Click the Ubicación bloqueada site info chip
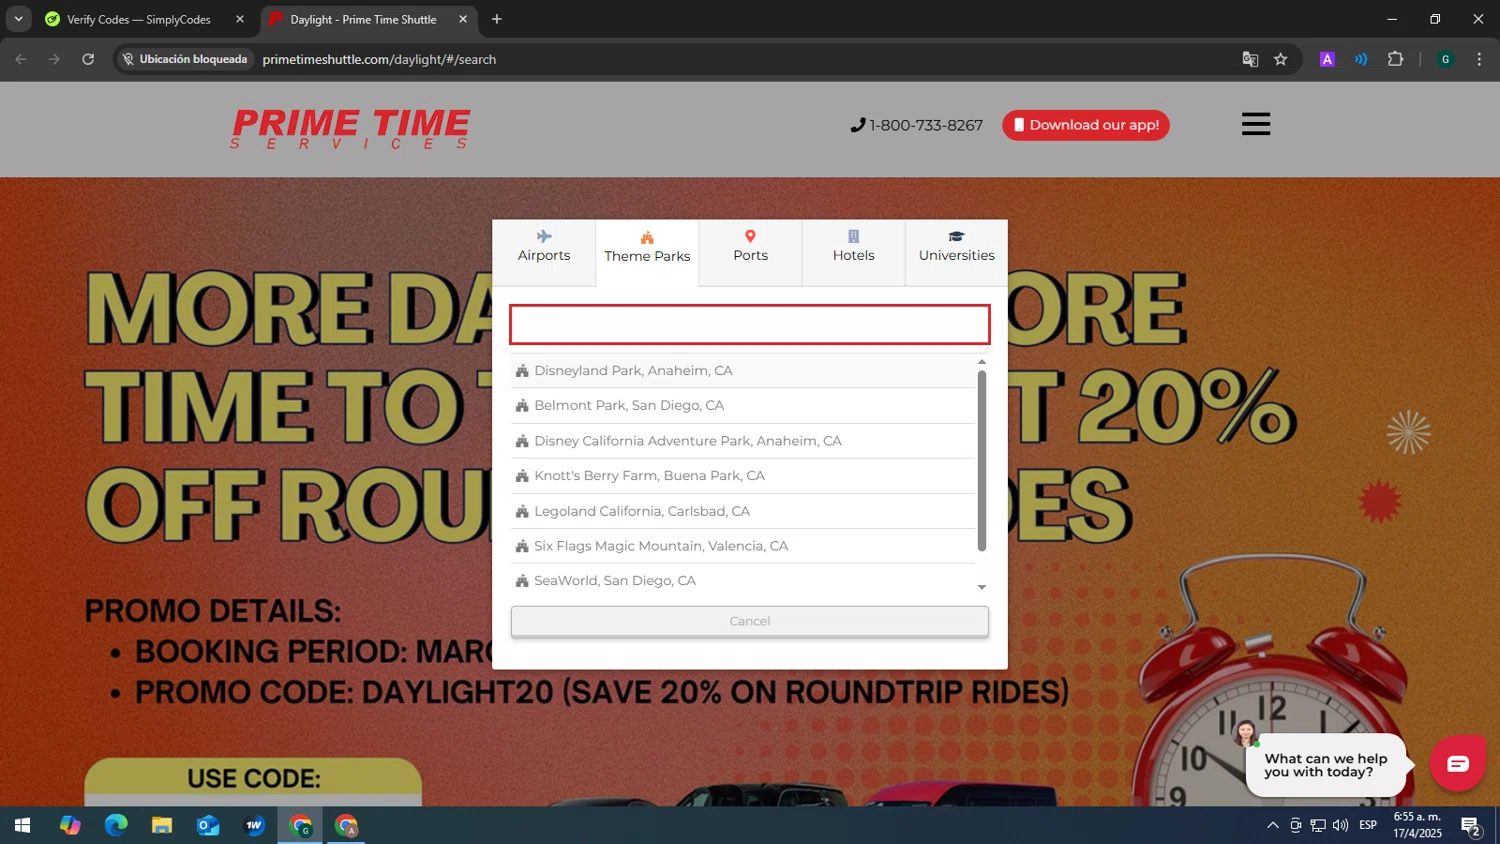The height and width of the screenshot is (844, 1500). tap(185, 59)
